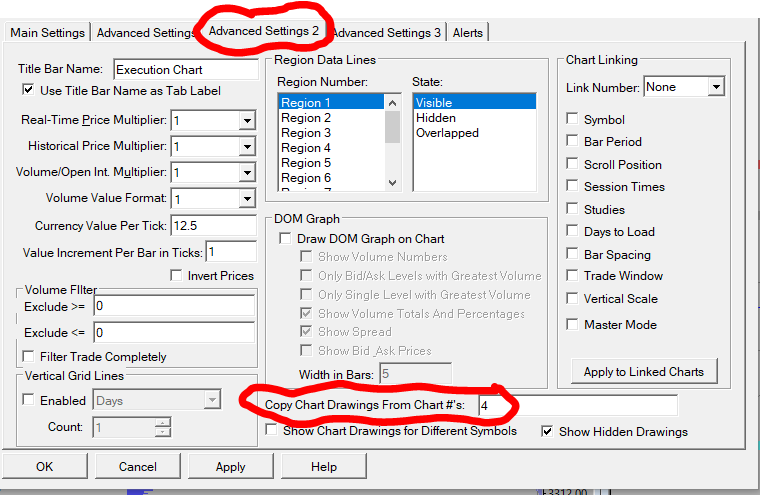This screenshot has width=760, height=495.
Task: Enable the Master Mode checkbox
Action: [572, 325]
